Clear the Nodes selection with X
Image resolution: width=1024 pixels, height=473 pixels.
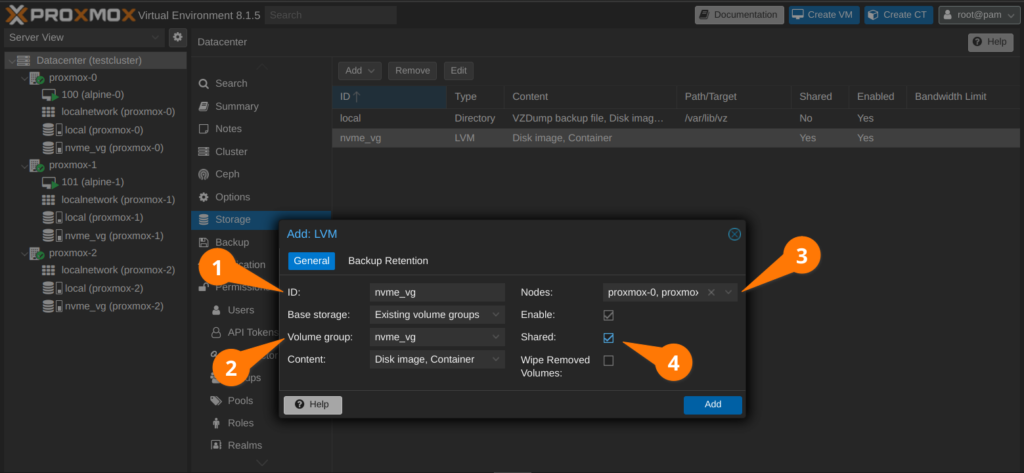coord(711,293)
